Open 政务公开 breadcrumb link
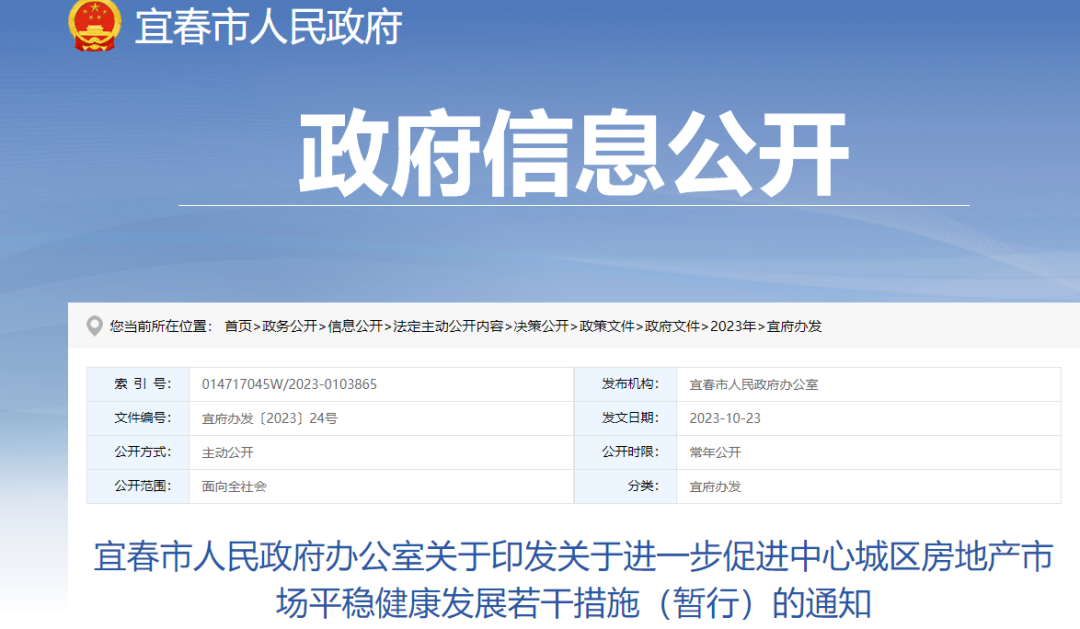Image resolution: width=1080 pixels, height=629 pixels. [289, 326]
